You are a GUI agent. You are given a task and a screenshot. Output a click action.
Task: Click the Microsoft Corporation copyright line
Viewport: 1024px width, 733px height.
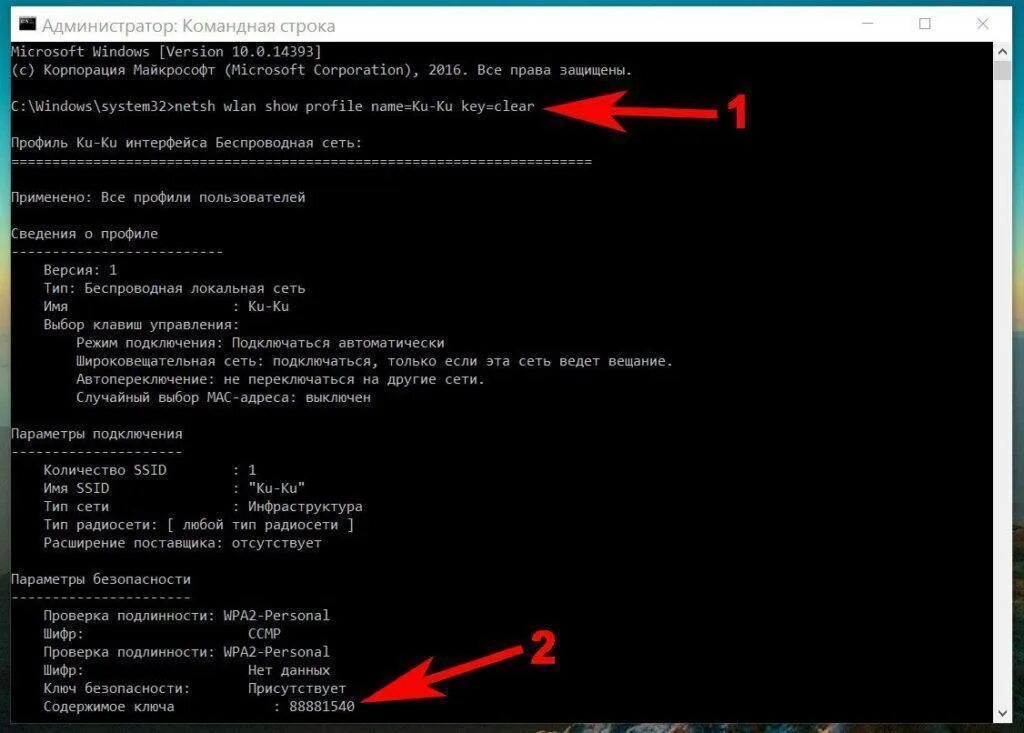pos(321,70)
